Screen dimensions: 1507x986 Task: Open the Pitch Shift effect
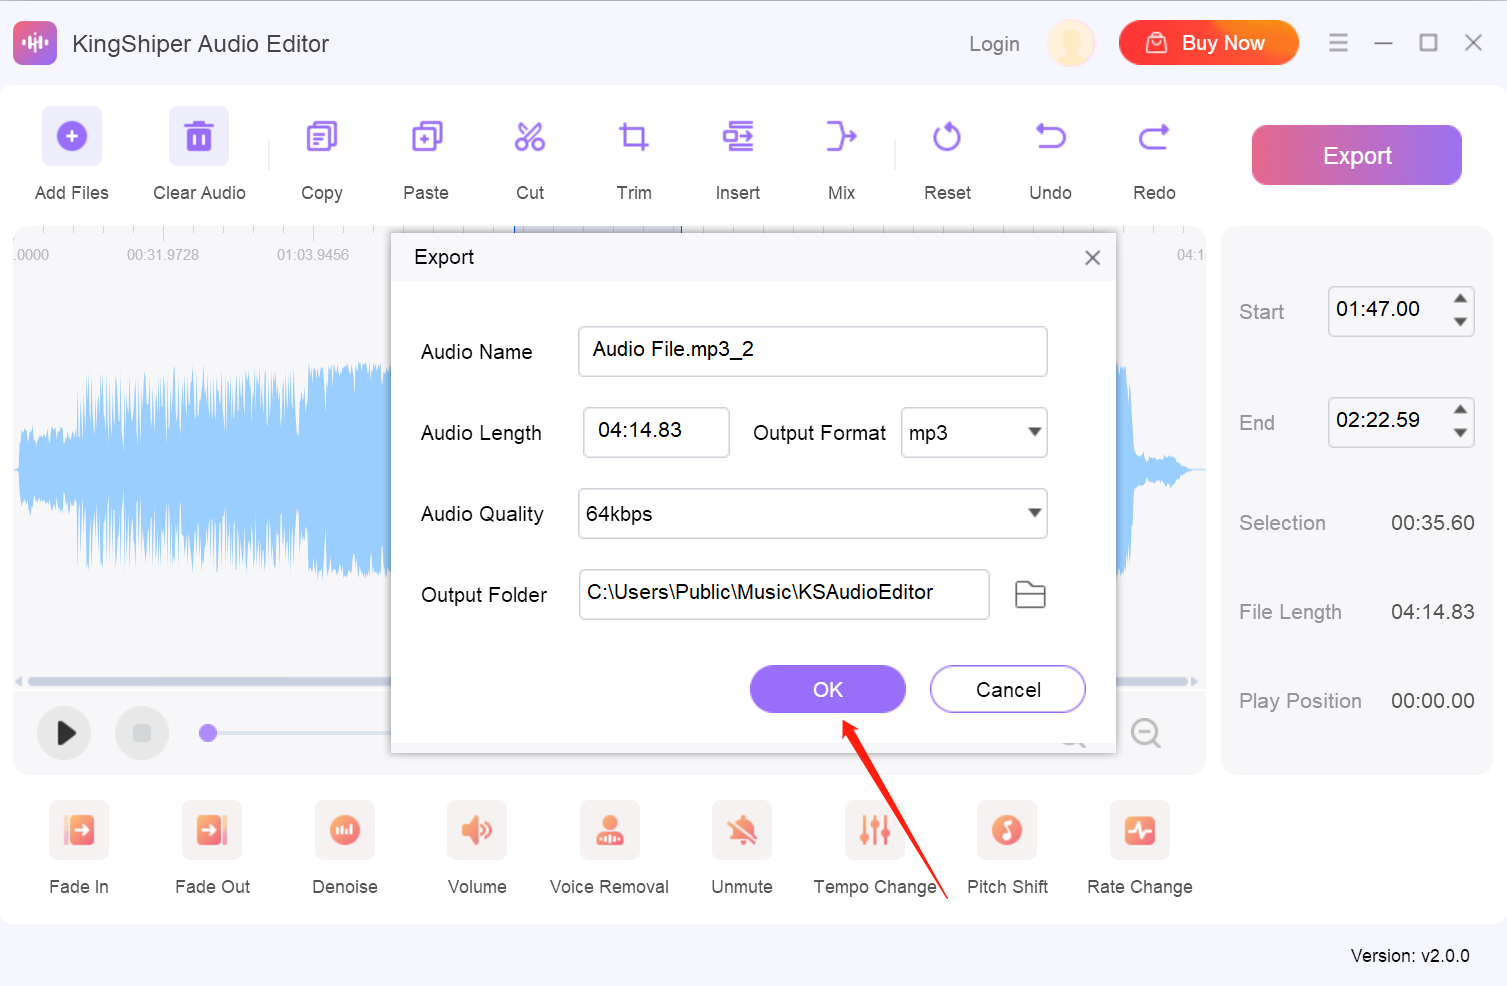click(x=1007, y=830)
